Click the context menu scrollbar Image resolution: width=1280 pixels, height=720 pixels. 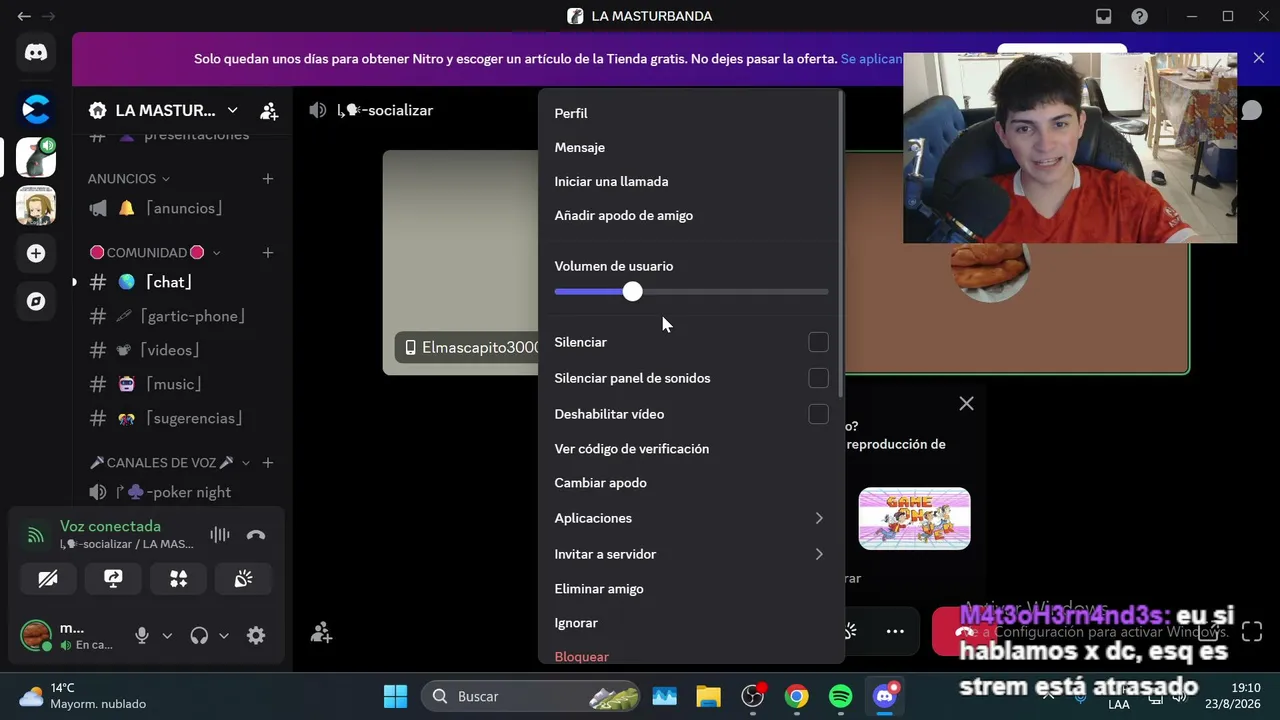(842, 244)
